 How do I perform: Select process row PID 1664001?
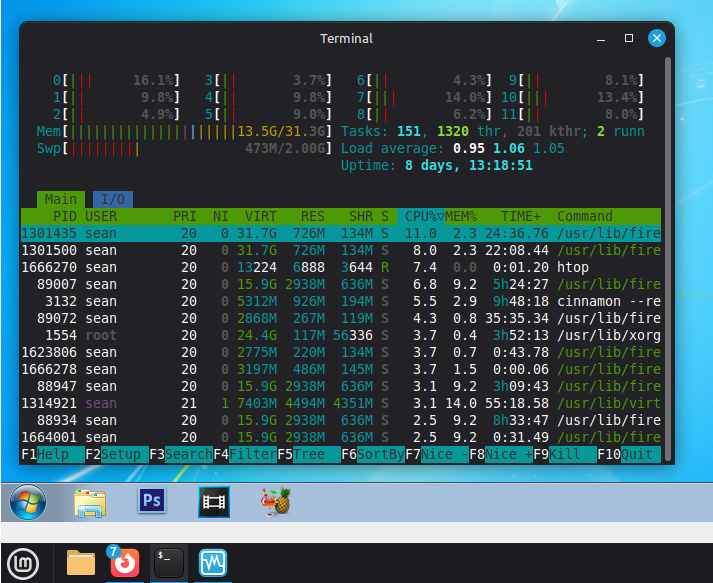coord(341,437)
